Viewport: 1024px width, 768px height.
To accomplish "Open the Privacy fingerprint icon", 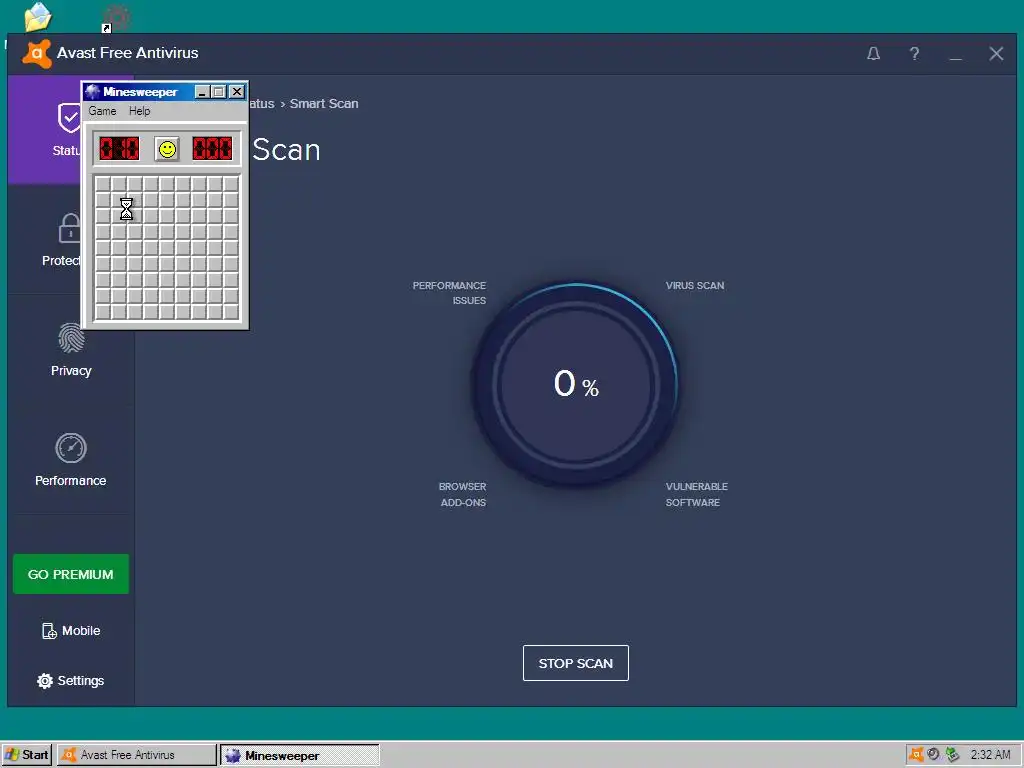I will point(71,338).
